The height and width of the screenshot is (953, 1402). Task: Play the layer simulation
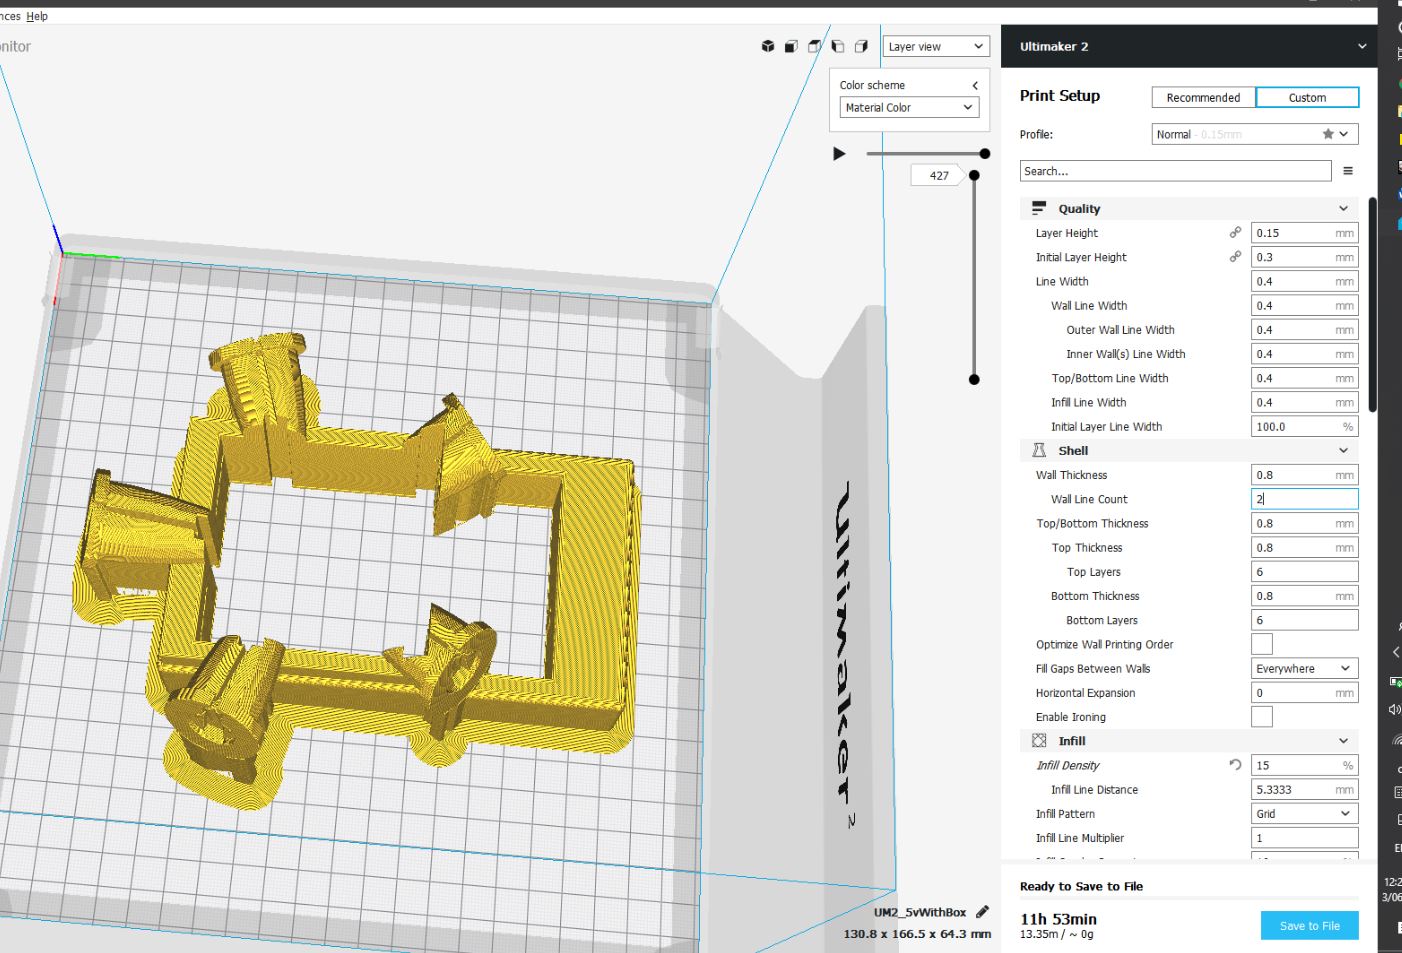tap(840, 153)
